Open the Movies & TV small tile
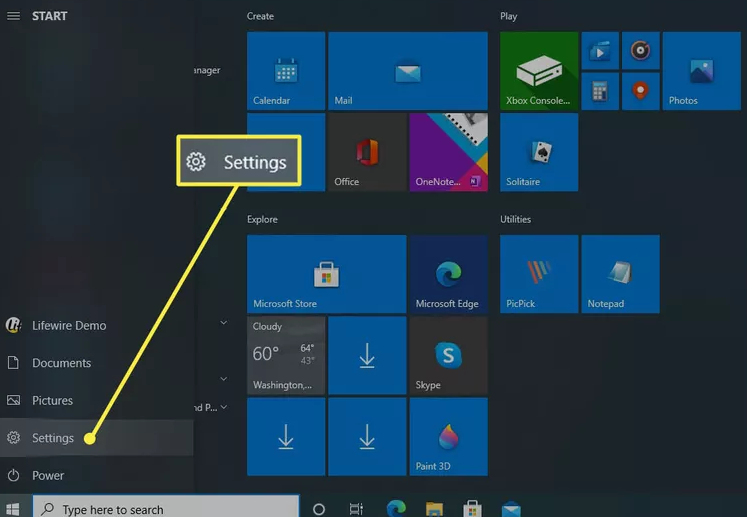The width and height of the screenshot is (747, 517). [x=600, y=51]
